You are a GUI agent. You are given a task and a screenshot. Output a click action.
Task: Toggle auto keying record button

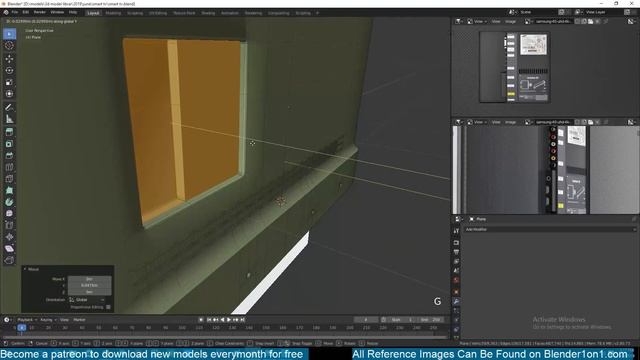pos(201,320)
